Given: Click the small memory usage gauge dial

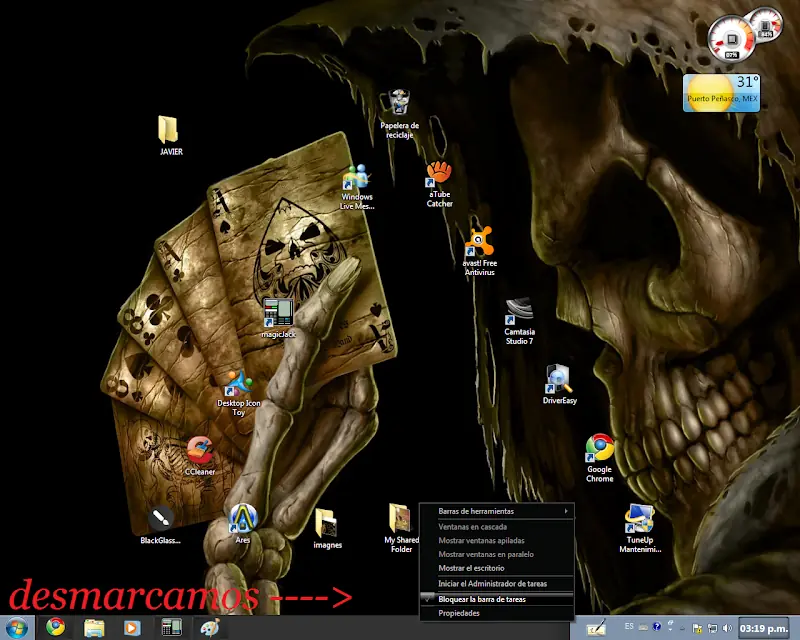Looking at the screenshot, I should click(x=765, y=24).
